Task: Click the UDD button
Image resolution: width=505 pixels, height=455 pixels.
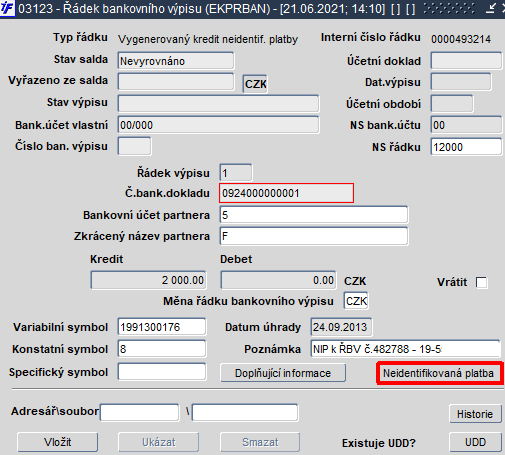Action: click(x=475, y=442)
